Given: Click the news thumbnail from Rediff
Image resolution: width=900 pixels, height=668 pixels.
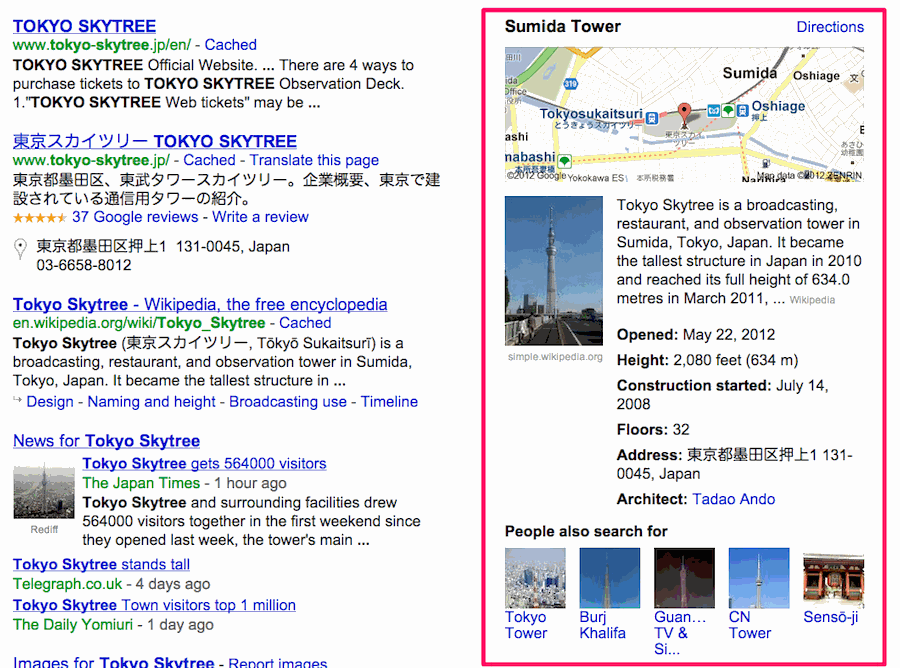Looking at the screenshot, I should click(x=43, y=492).
